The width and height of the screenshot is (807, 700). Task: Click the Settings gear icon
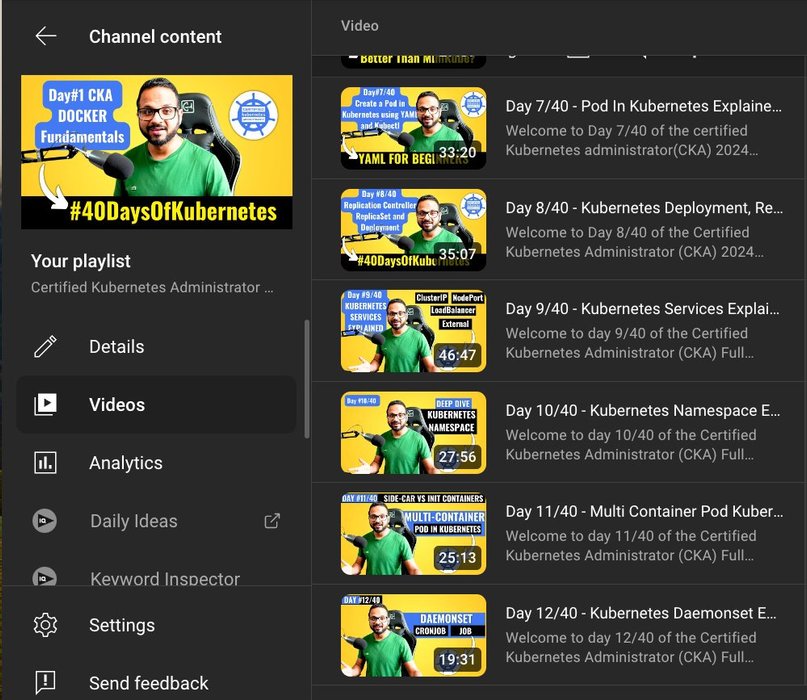tap(45, 625)
